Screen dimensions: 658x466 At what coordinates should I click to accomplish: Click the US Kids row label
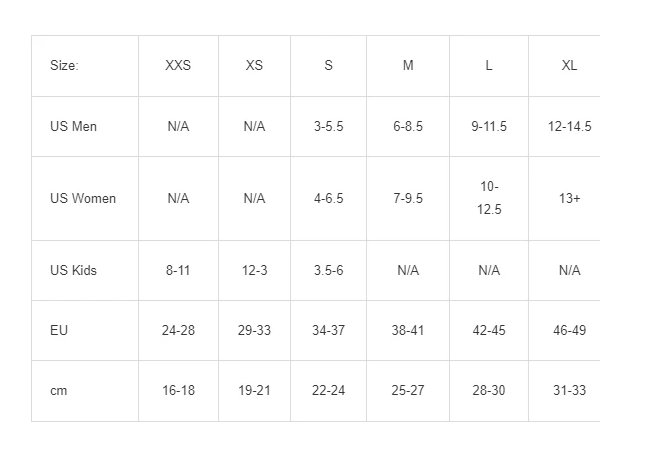click(x=73, y=270)
